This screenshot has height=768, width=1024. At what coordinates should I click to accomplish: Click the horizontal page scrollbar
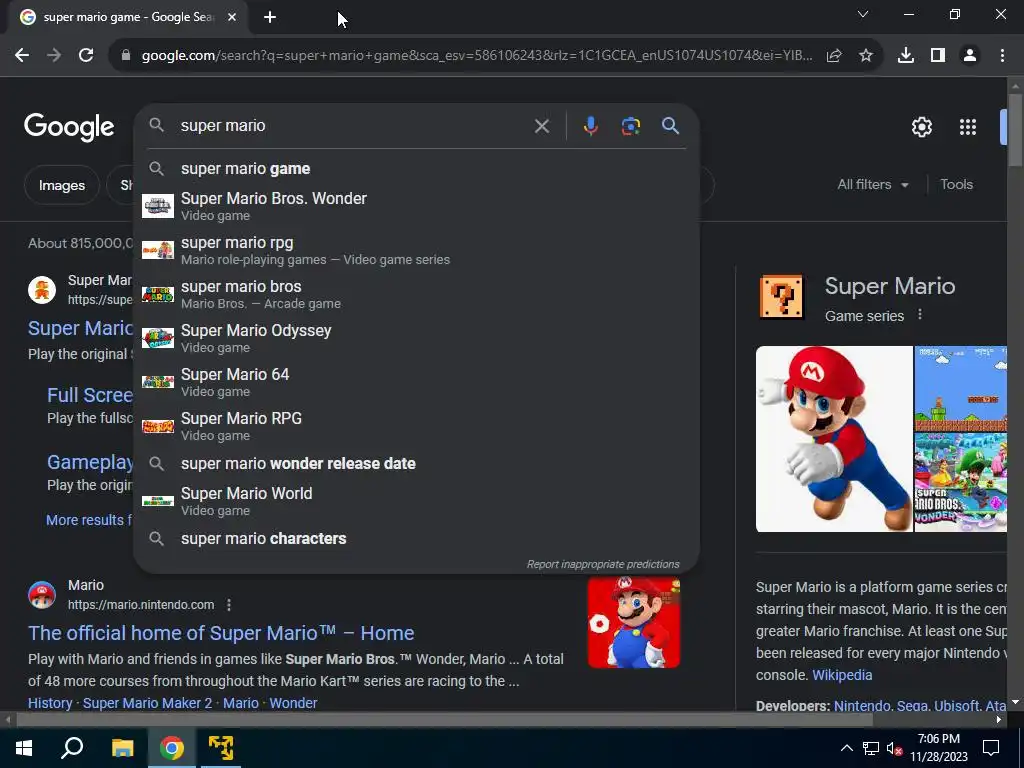444,720
